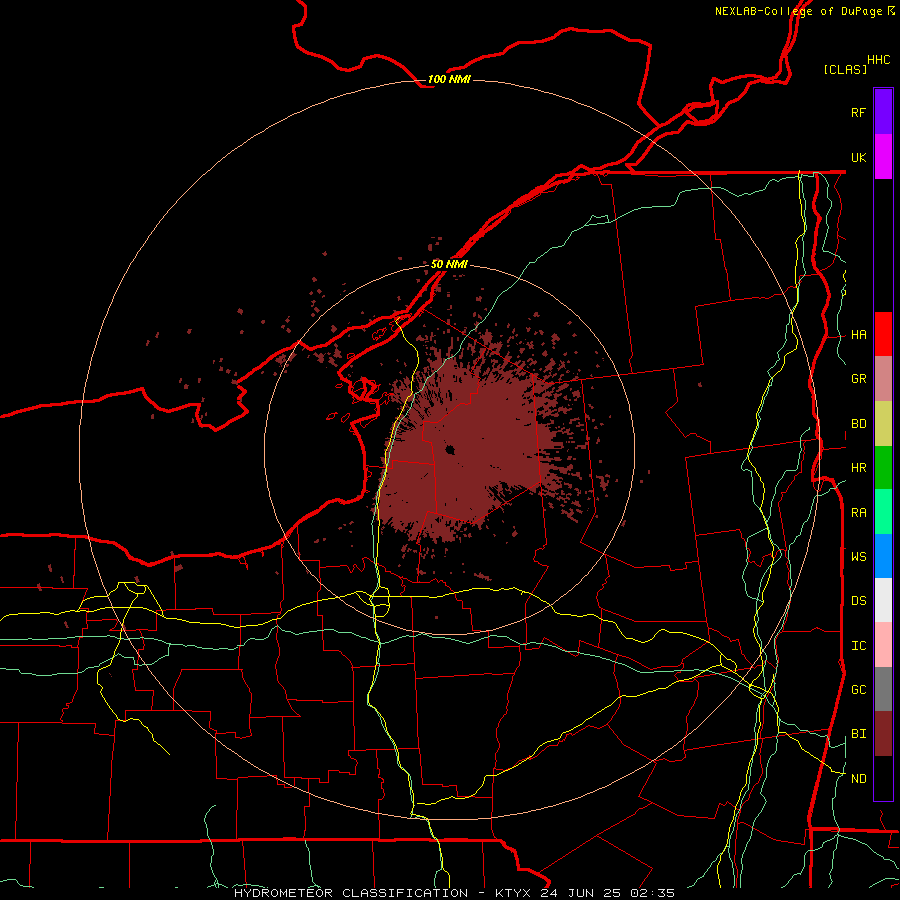900x900 pixels.
Task: Select the WS blue legend swatch
Action: point(883,556)
